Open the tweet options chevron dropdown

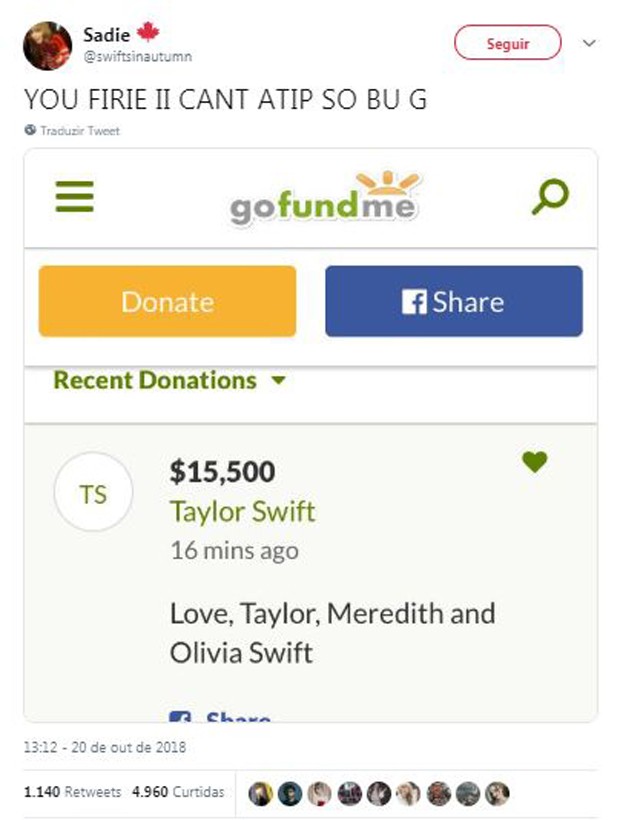[x=589, y=43]
